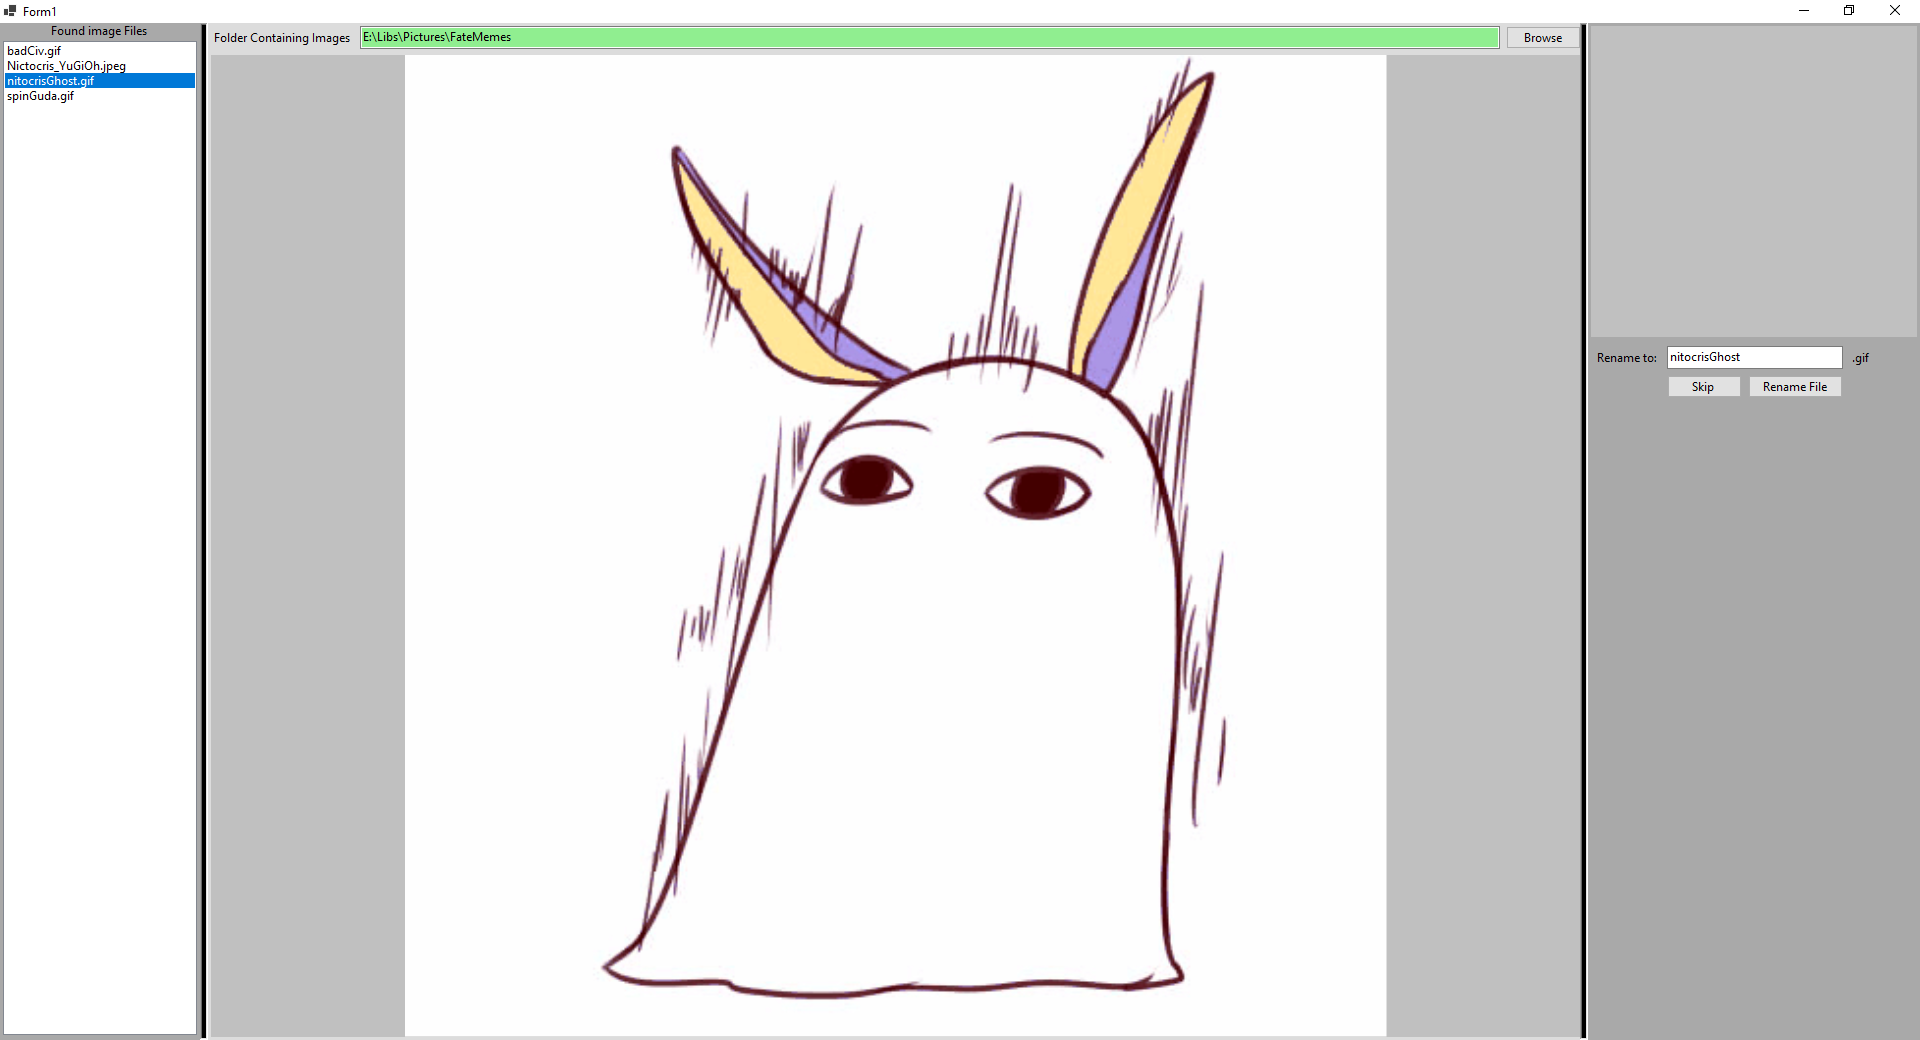Click the folder path input field
1920x1040 pixels.
[929, 37]
